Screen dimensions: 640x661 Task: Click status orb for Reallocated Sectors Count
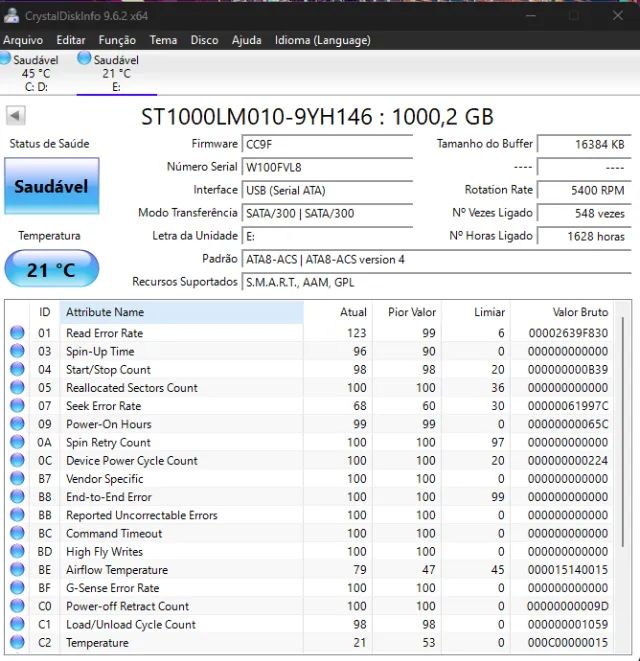tap(17, 387)
